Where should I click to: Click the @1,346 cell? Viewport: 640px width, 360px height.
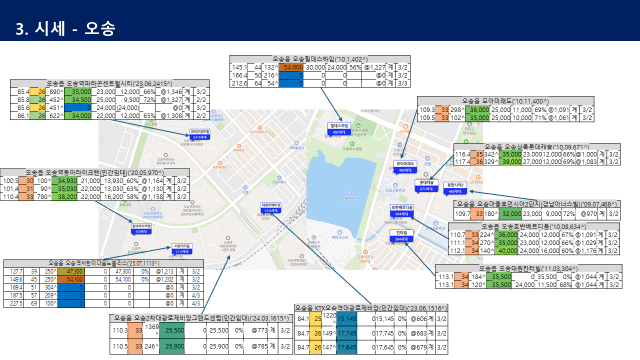coord(169,92)
